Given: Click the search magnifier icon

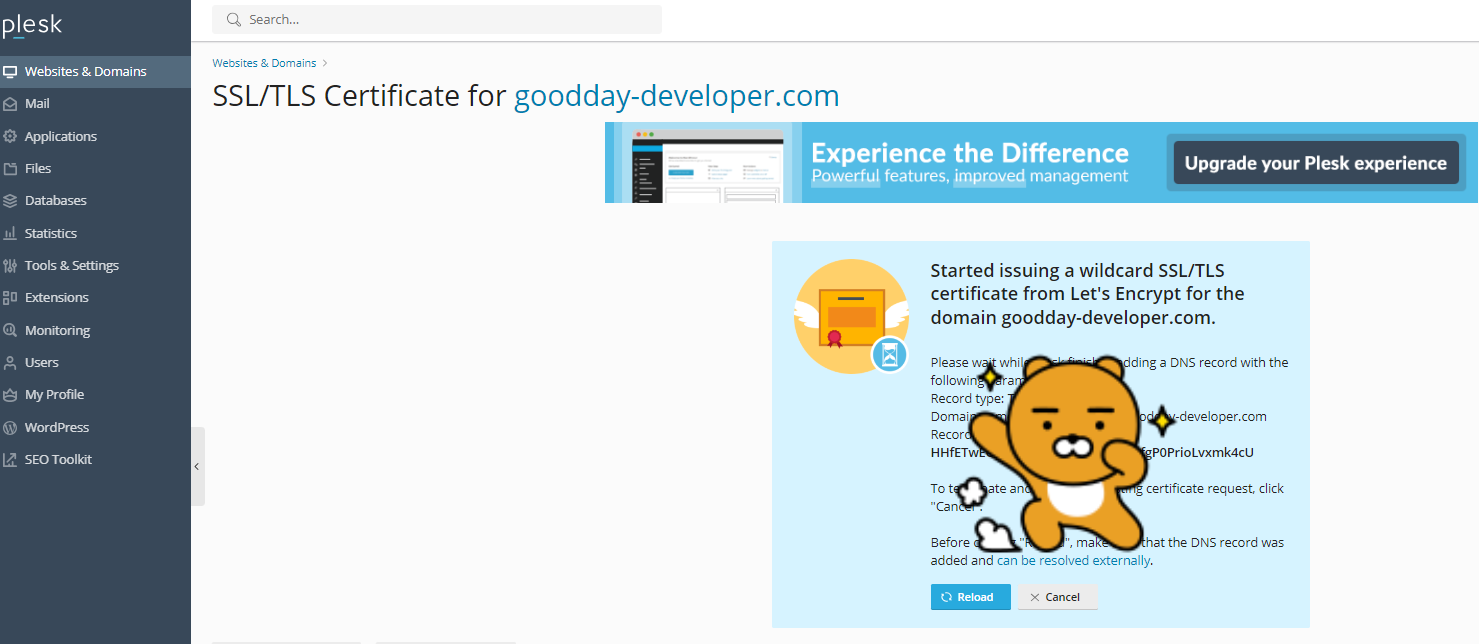Looking at the screenshot, I should [234, 19].
